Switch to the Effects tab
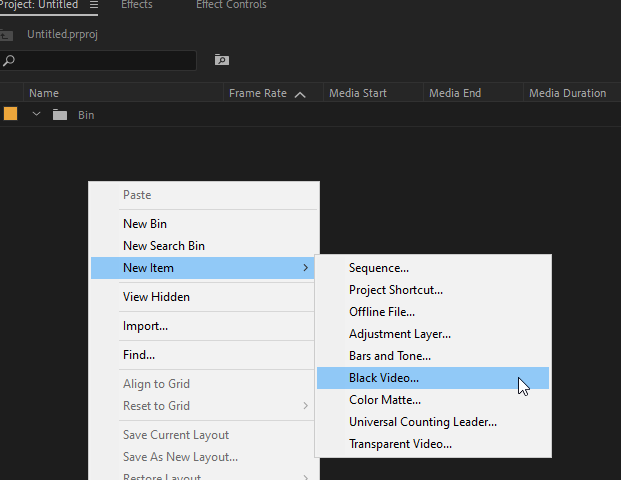The width and height of the screenshot is (621, 480). (x=136, y=5)
